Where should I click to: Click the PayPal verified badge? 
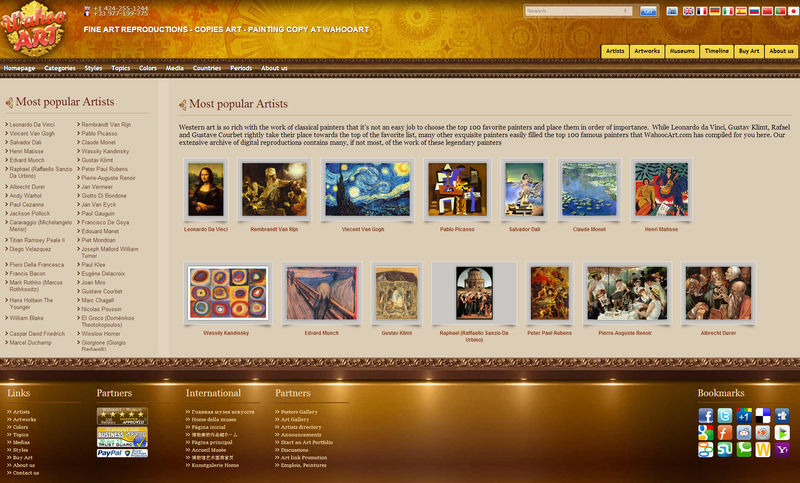tap(122, 453)
